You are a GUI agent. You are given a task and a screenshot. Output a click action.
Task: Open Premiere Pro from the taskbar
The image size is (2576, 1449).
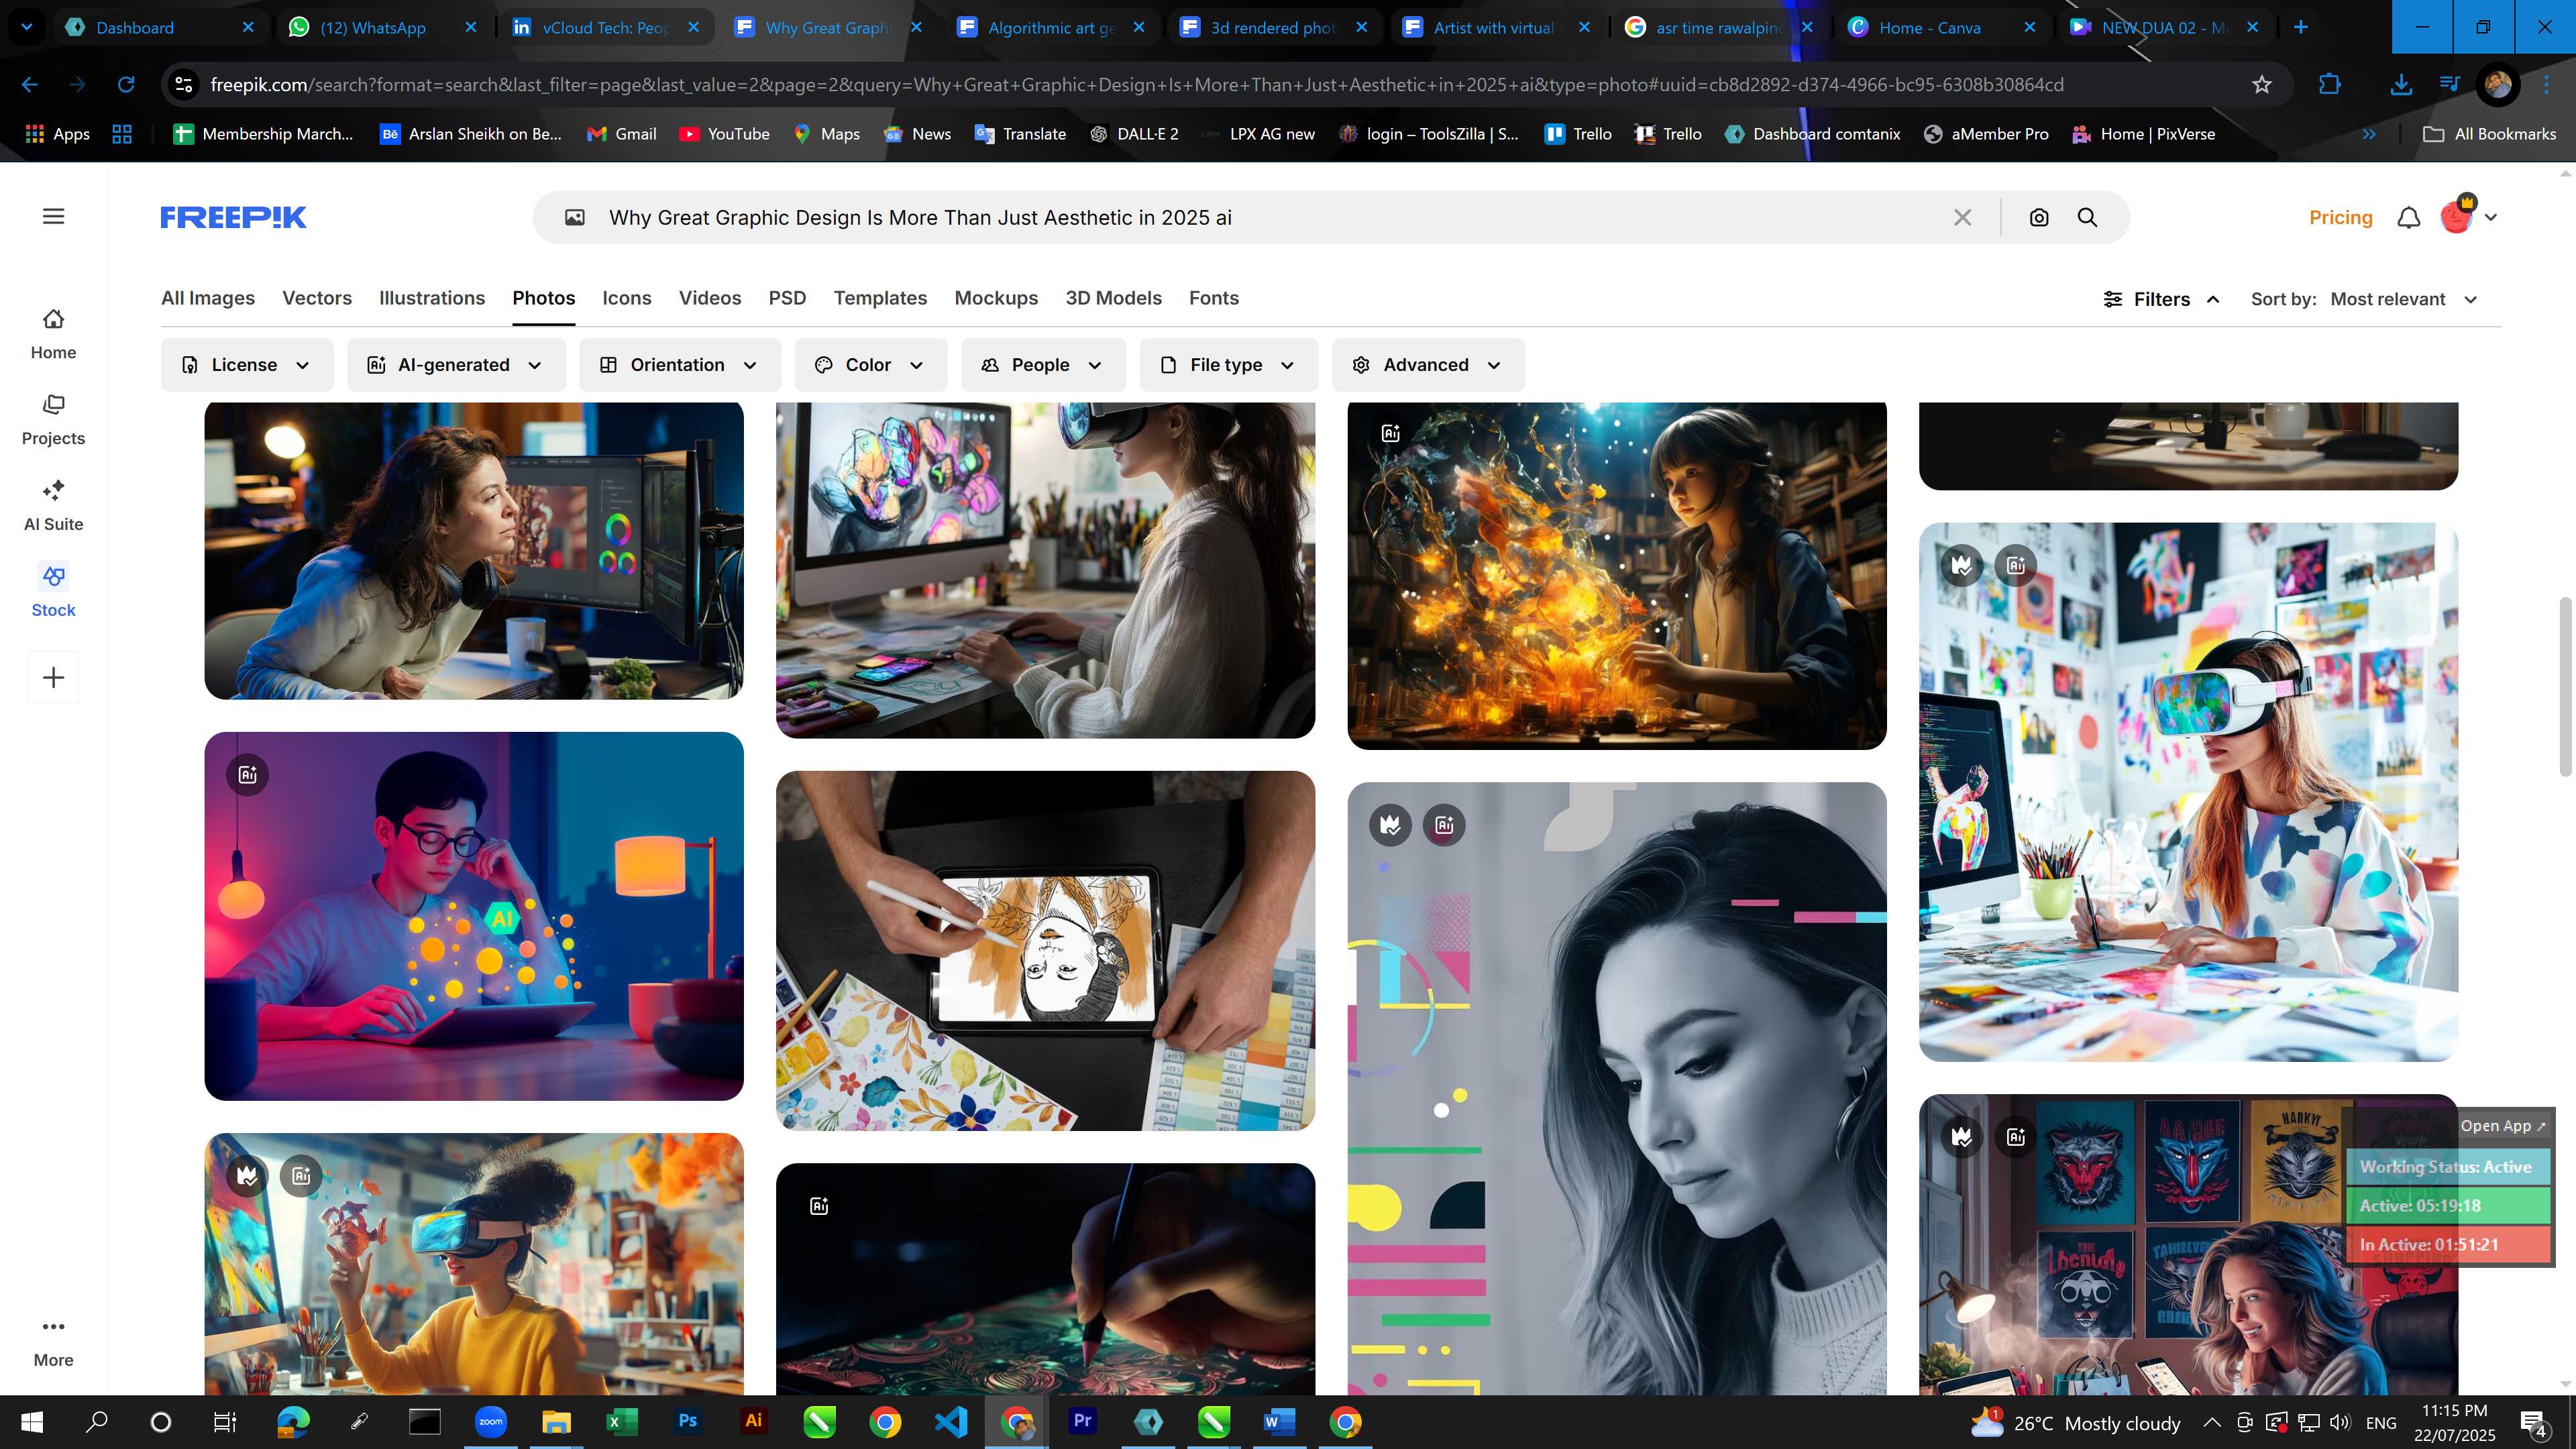tap(1082, 1421)
